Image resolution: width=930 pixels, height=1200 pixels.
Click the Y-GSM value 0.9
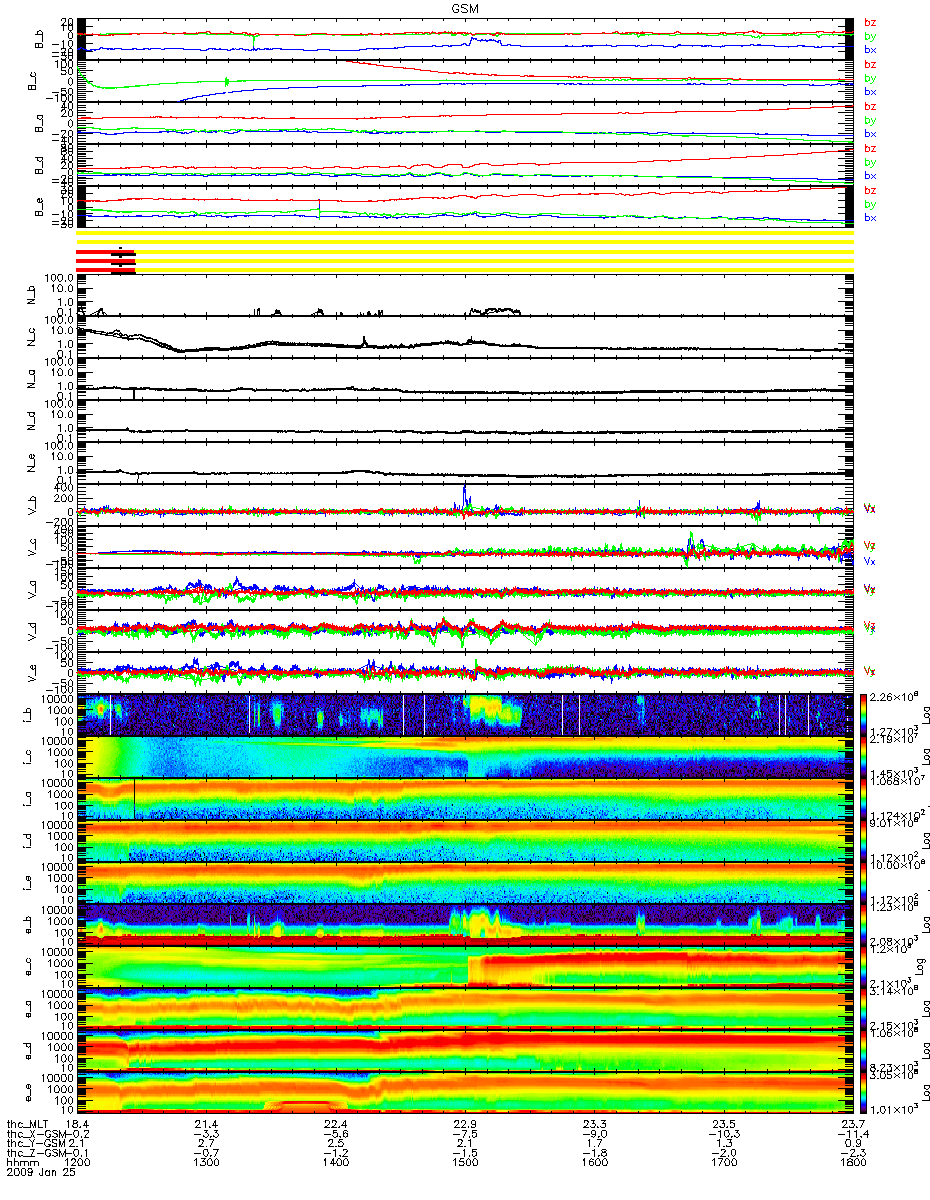[x=852, y=1143]
